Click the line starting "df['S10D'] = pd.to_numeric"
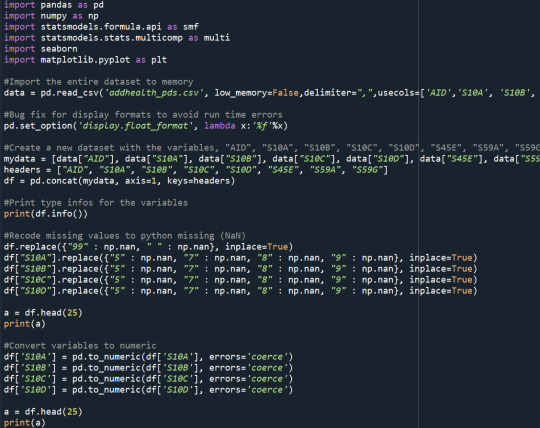Screen dimensions: 540x428 coord(148,390)
